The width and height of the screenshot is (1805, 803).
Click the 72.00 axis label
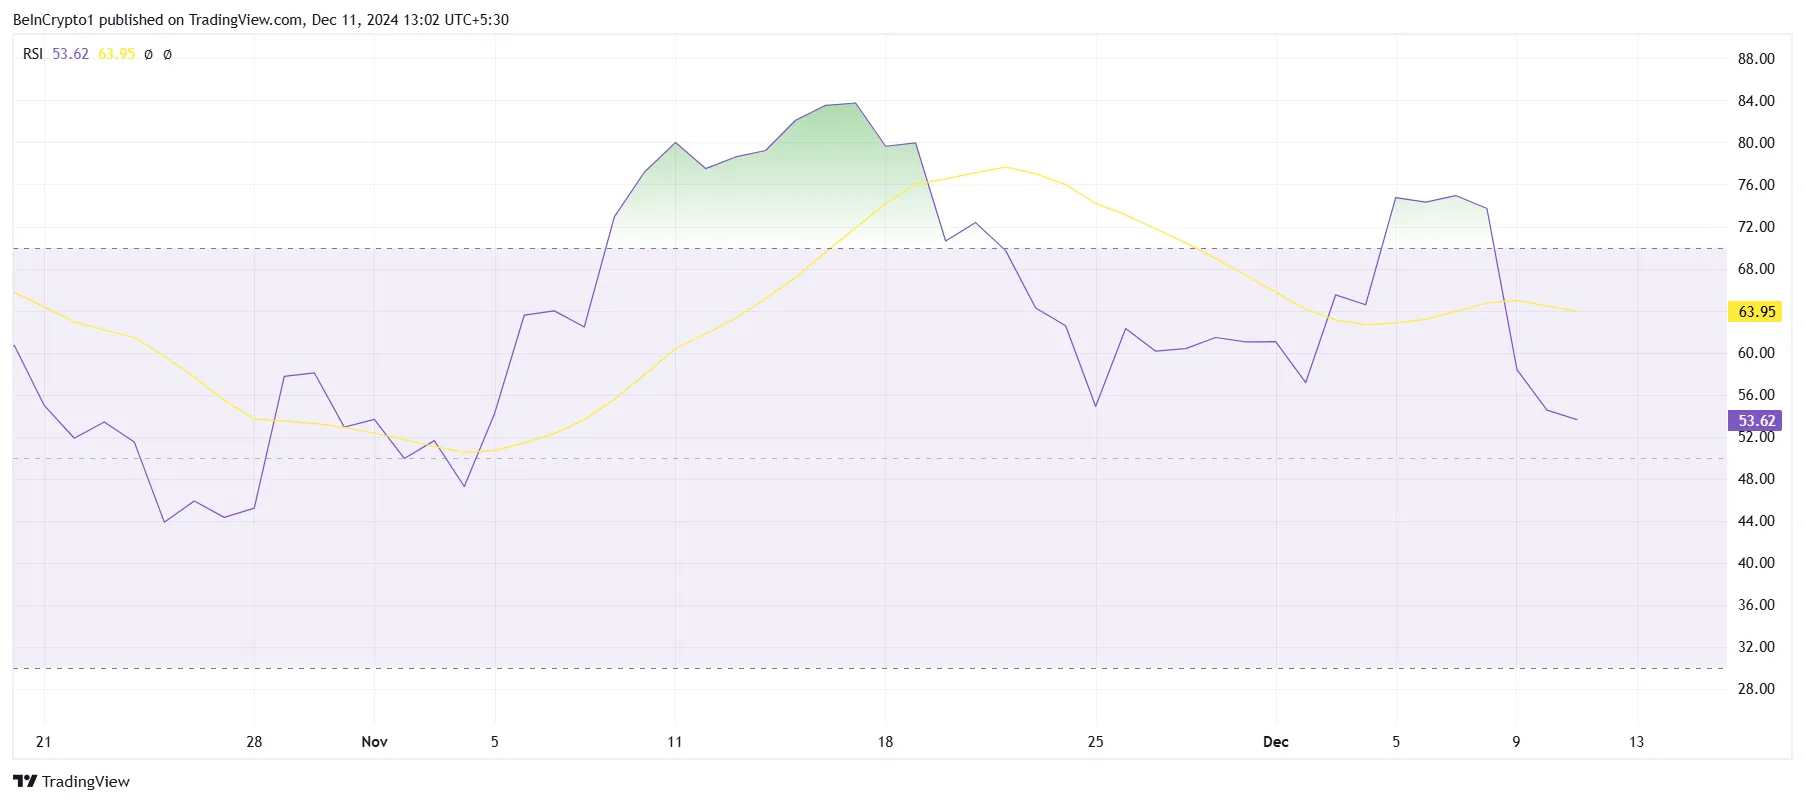pyautogui.click(x=1756, y=227)
